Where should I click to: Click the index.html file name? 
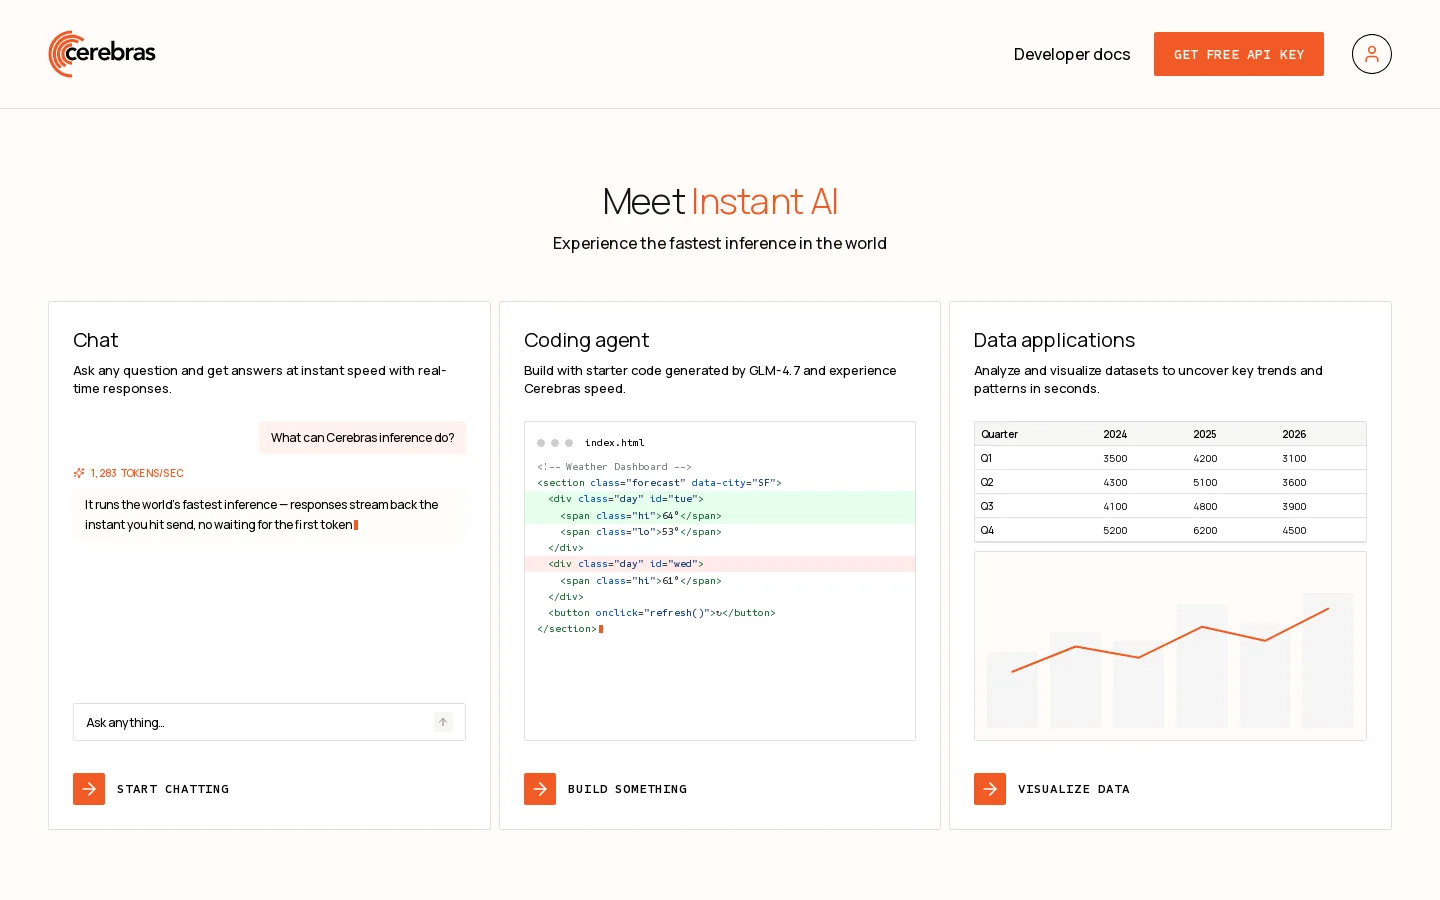pos(614,443)
